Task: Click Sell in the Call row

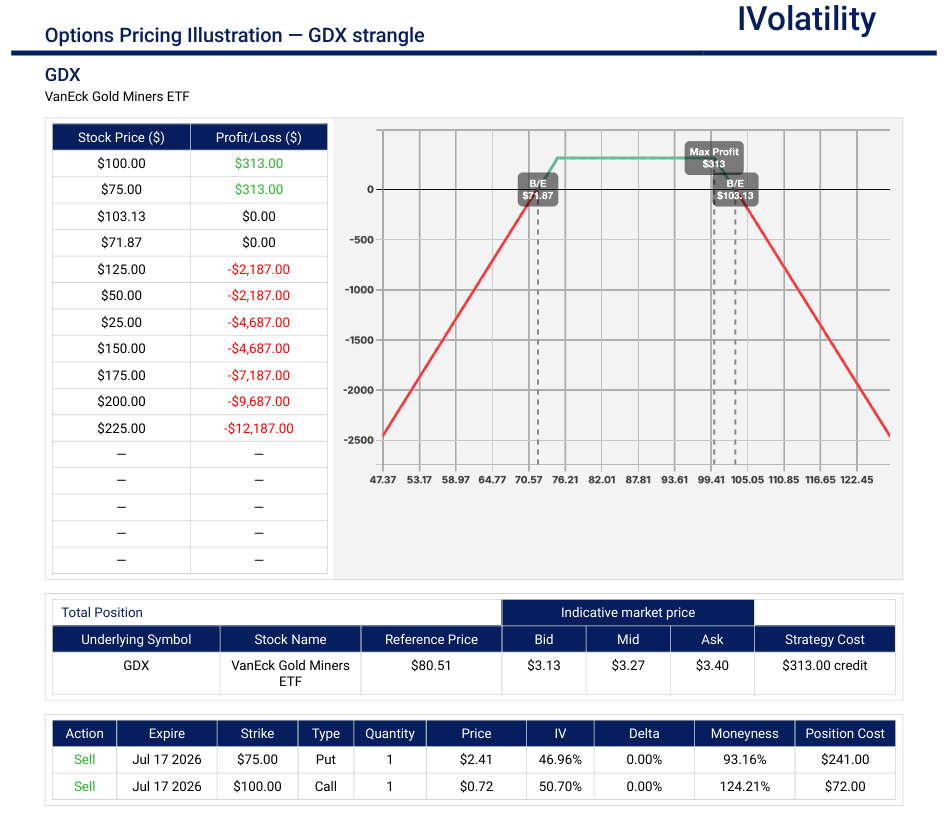Action: pos(84,786)
